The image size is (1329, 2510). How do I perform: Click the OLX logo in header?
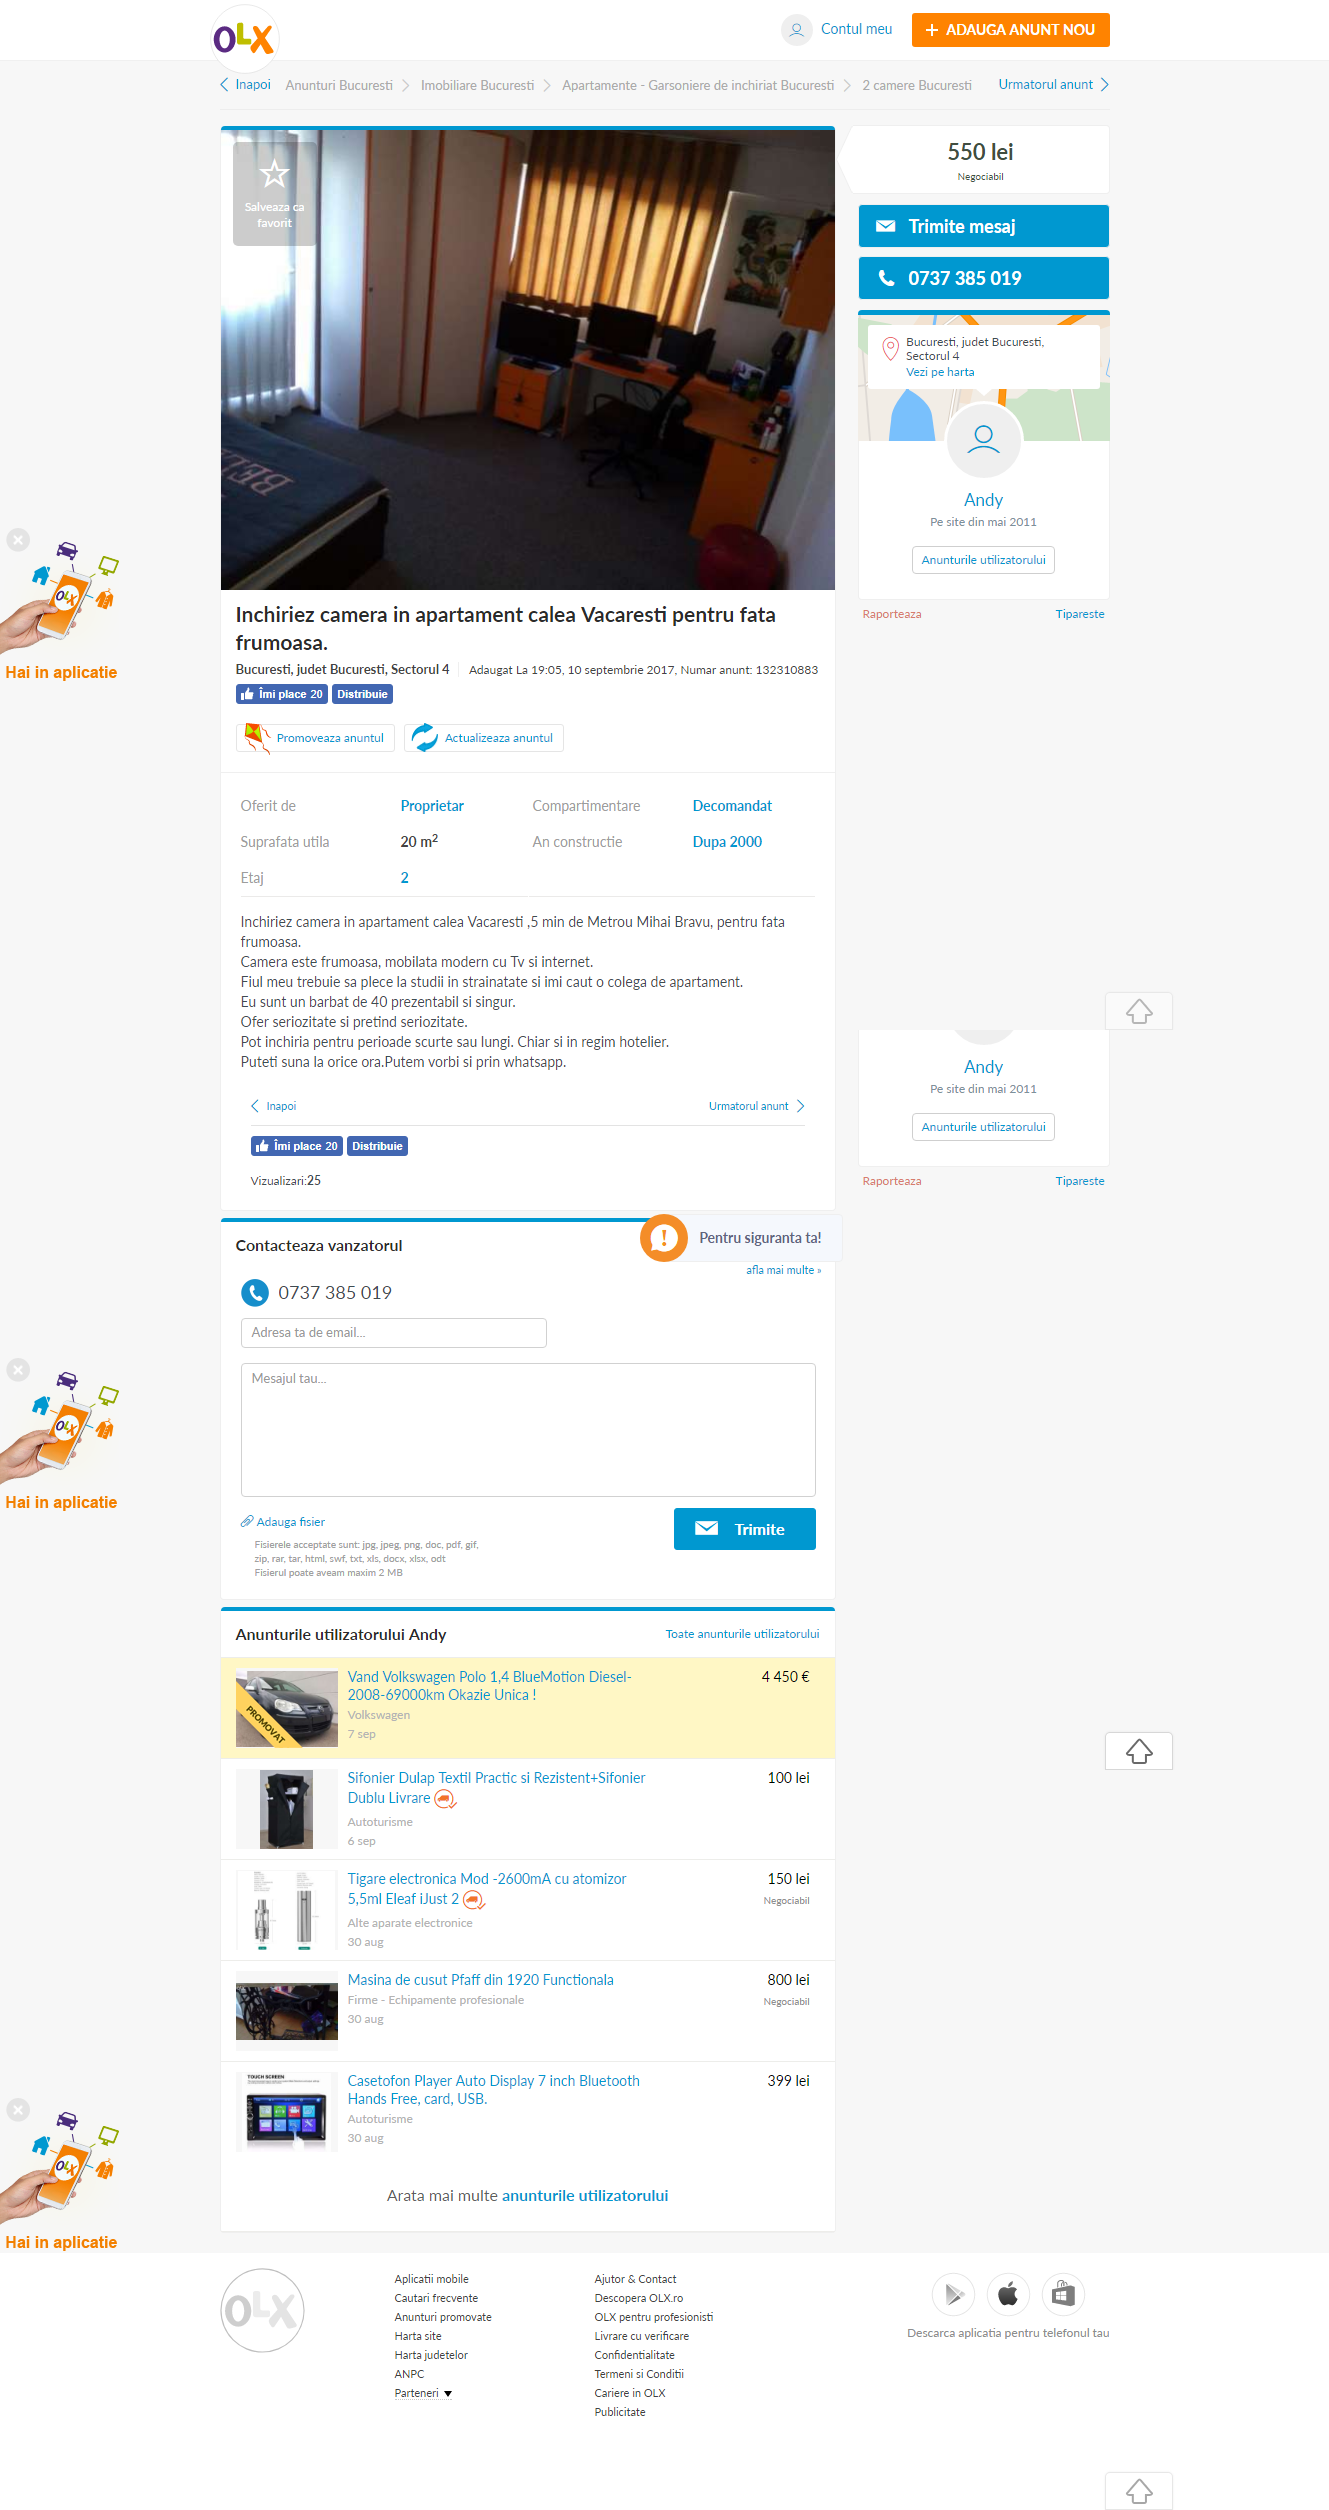244,39
